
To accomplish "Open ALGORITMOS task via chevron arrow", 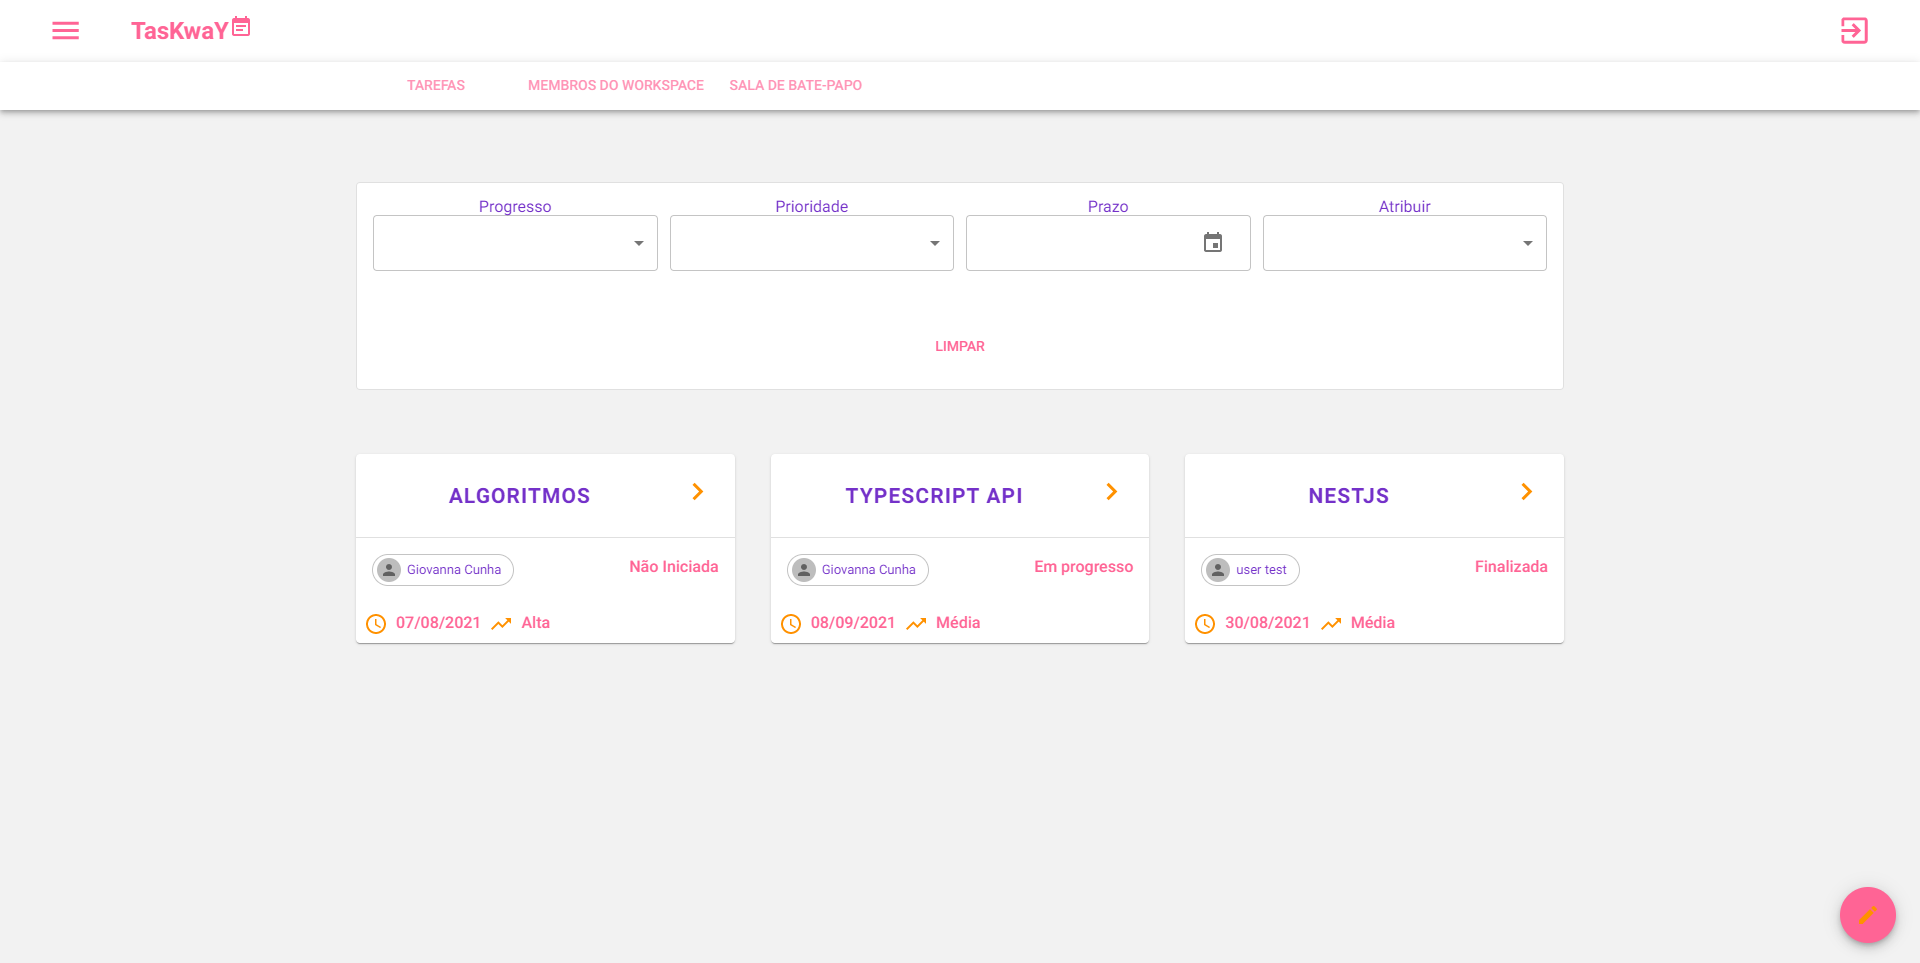I will (698, 492).
